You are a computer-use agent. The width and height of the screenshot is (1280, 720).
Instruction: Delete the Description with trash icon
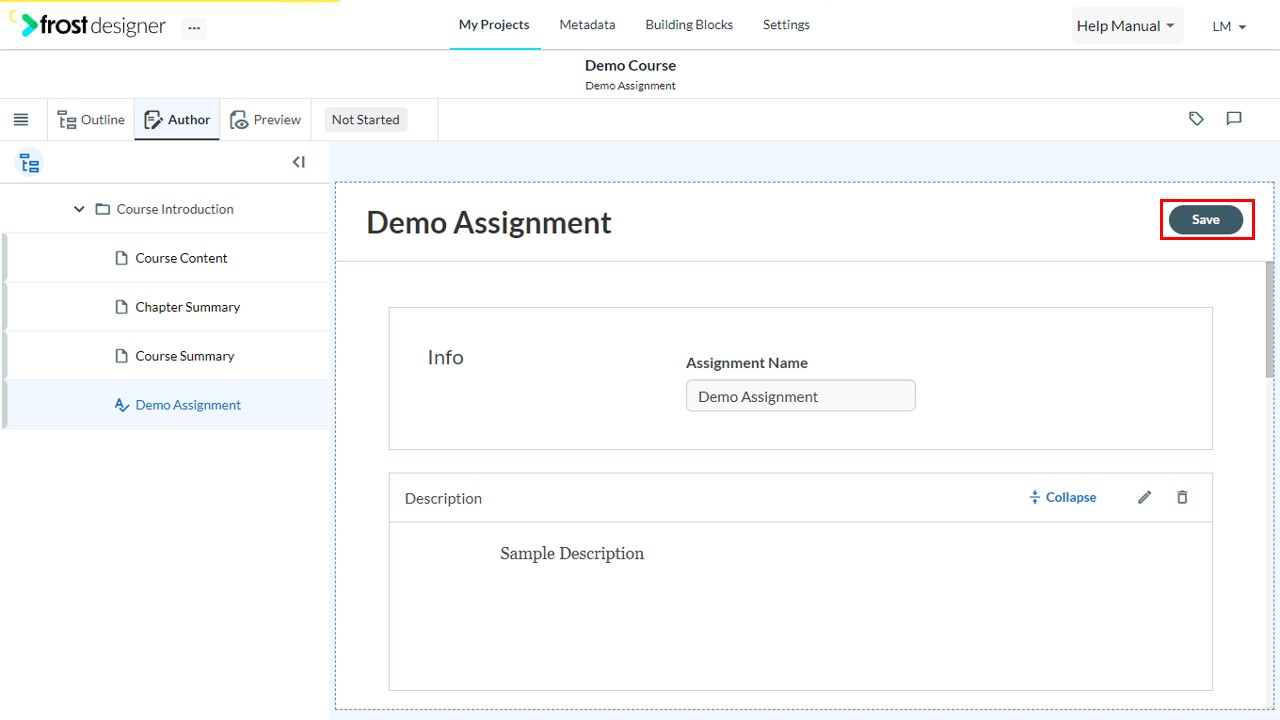(x=1182, y=497)
